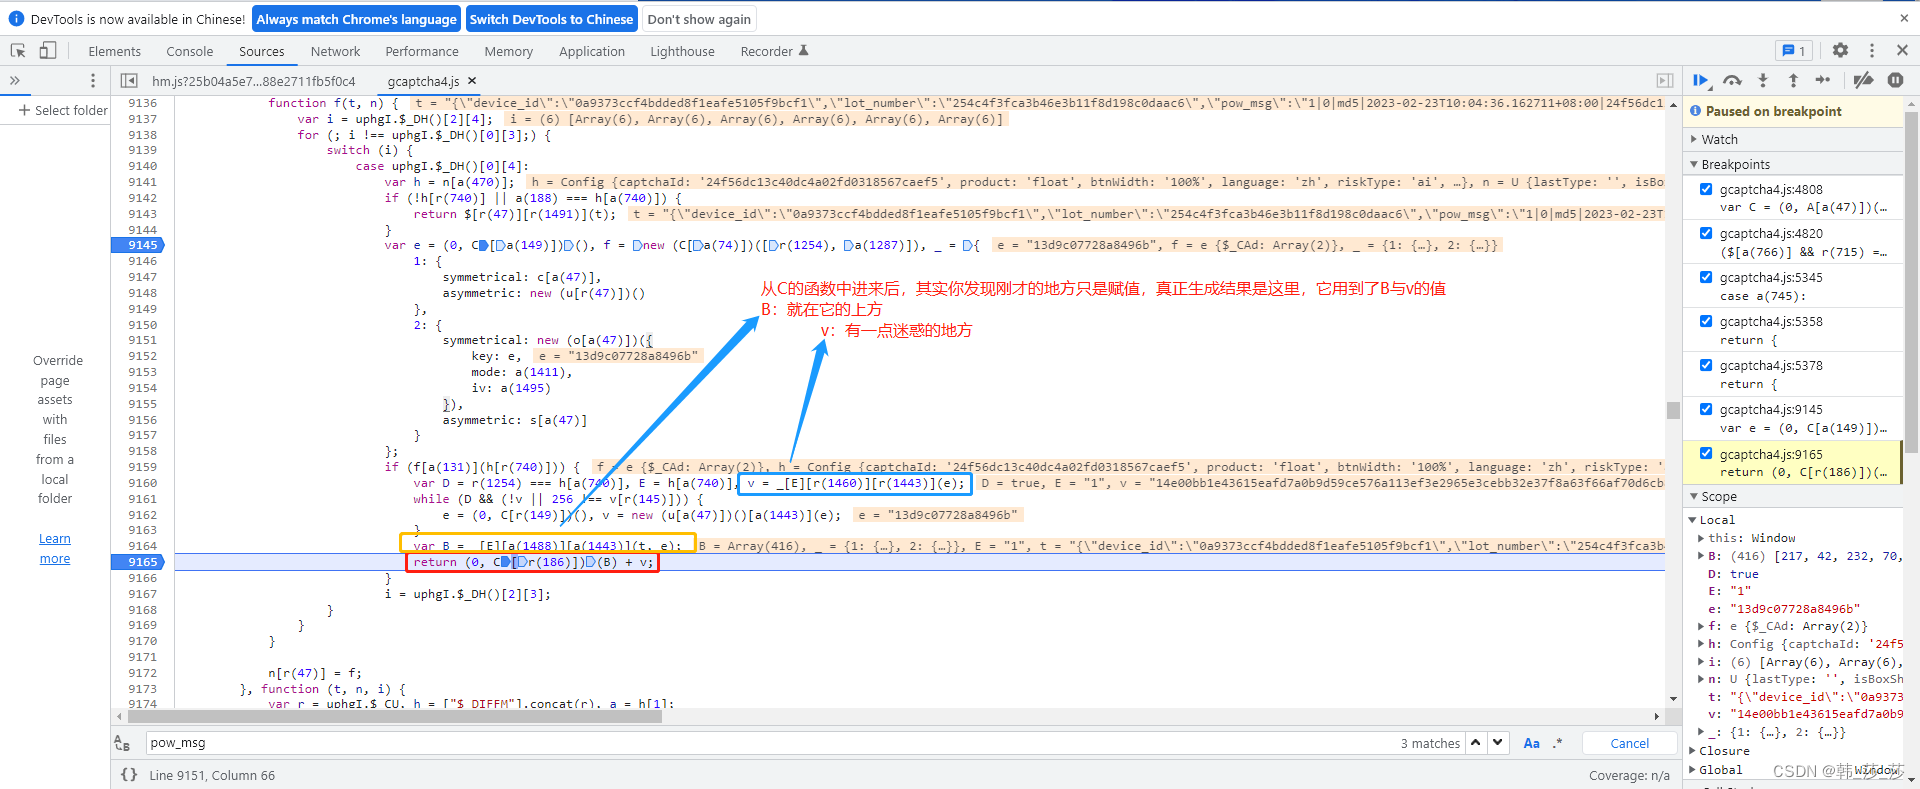Image resolution: width=1920 pixels, height=789 pixels.
Task: Switch to the Elements tab
Action: pos(114,51)
